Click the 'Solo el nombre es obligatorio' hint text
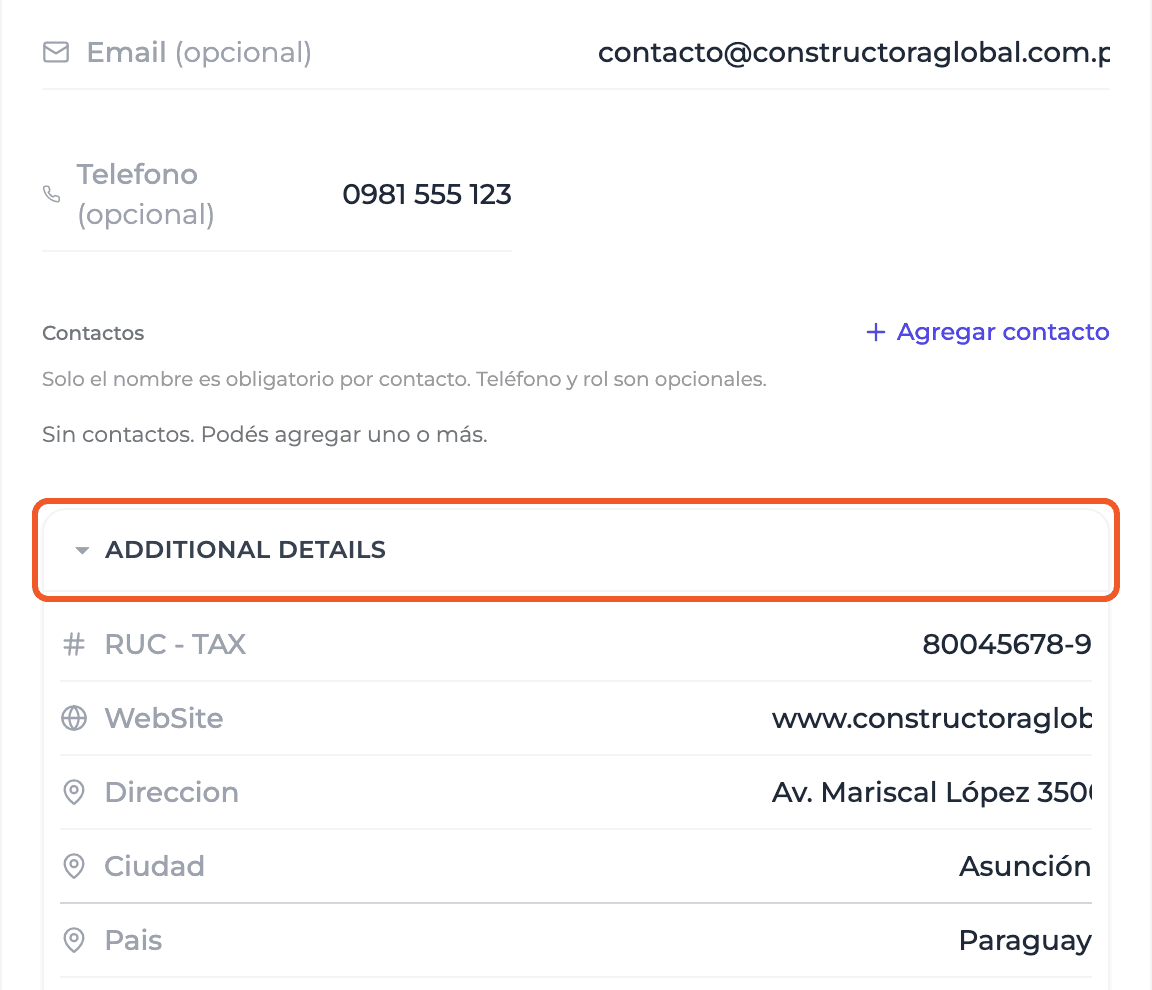 [x=404, y=380]
